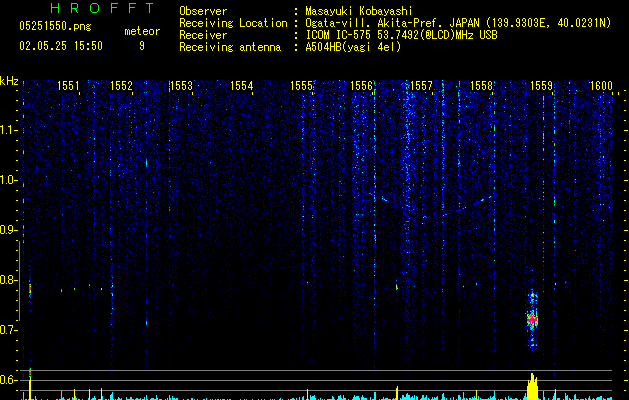The height and width of the screenshot is (400, 629).
Task: Click the small echo near 1556.5 at 0.8 kHz
Action: [x=396, y=286]
